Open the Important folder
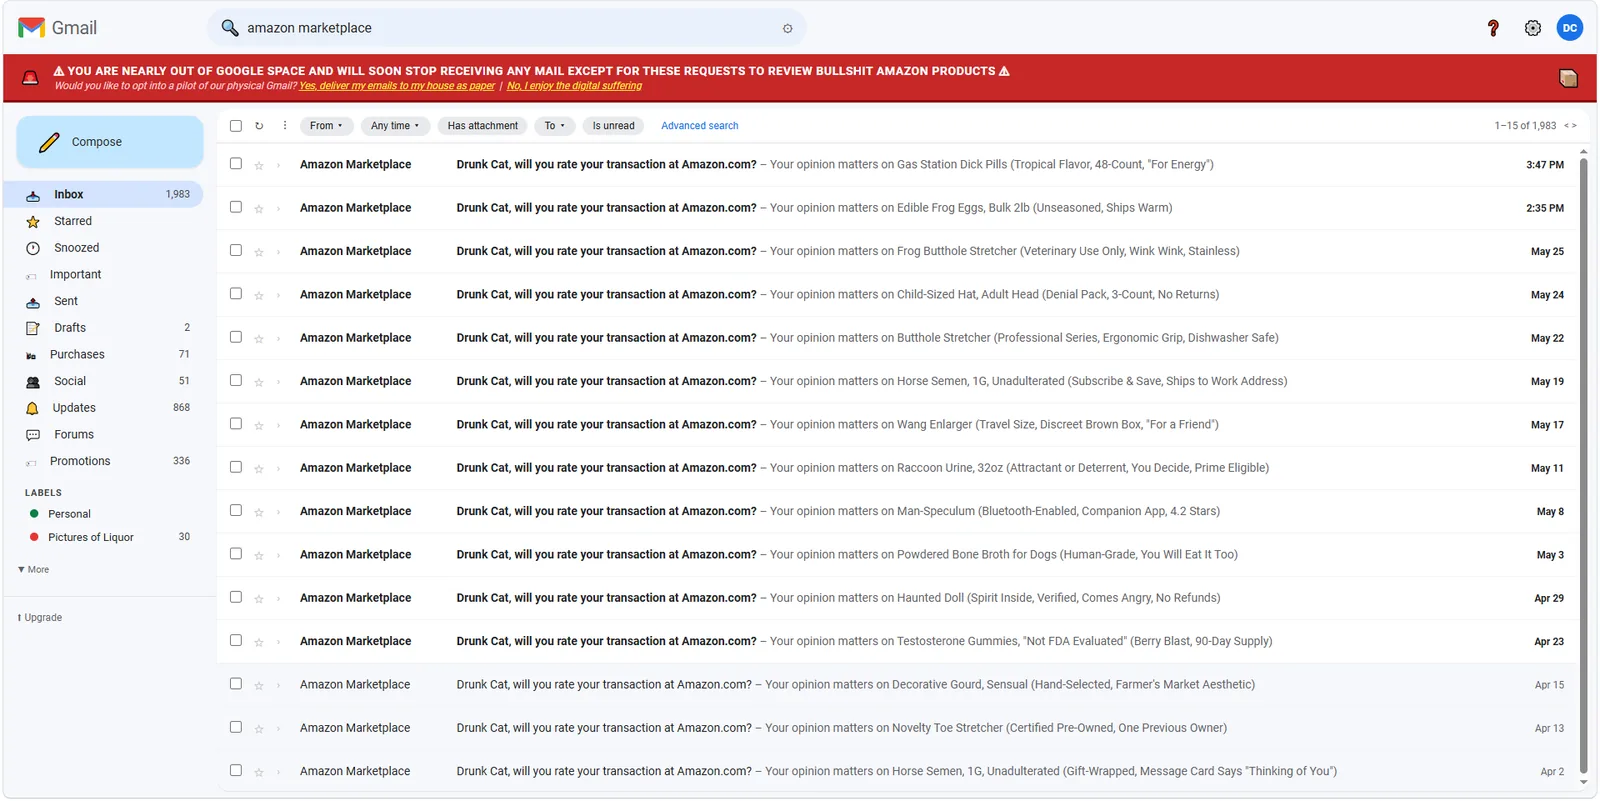Screen dimensions: 1600x801 pyautogui.click(x=104, y=275)
